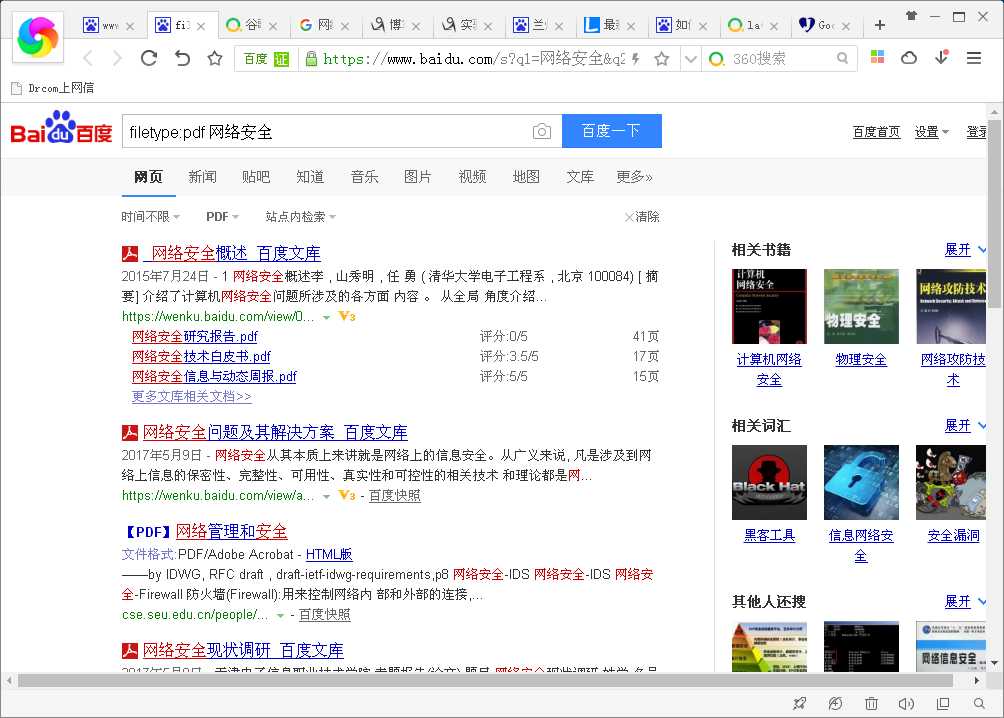1004x718 pixels.
Task: Open 网络安全概述_百度文库 result
Action: [x=232, y=254]
